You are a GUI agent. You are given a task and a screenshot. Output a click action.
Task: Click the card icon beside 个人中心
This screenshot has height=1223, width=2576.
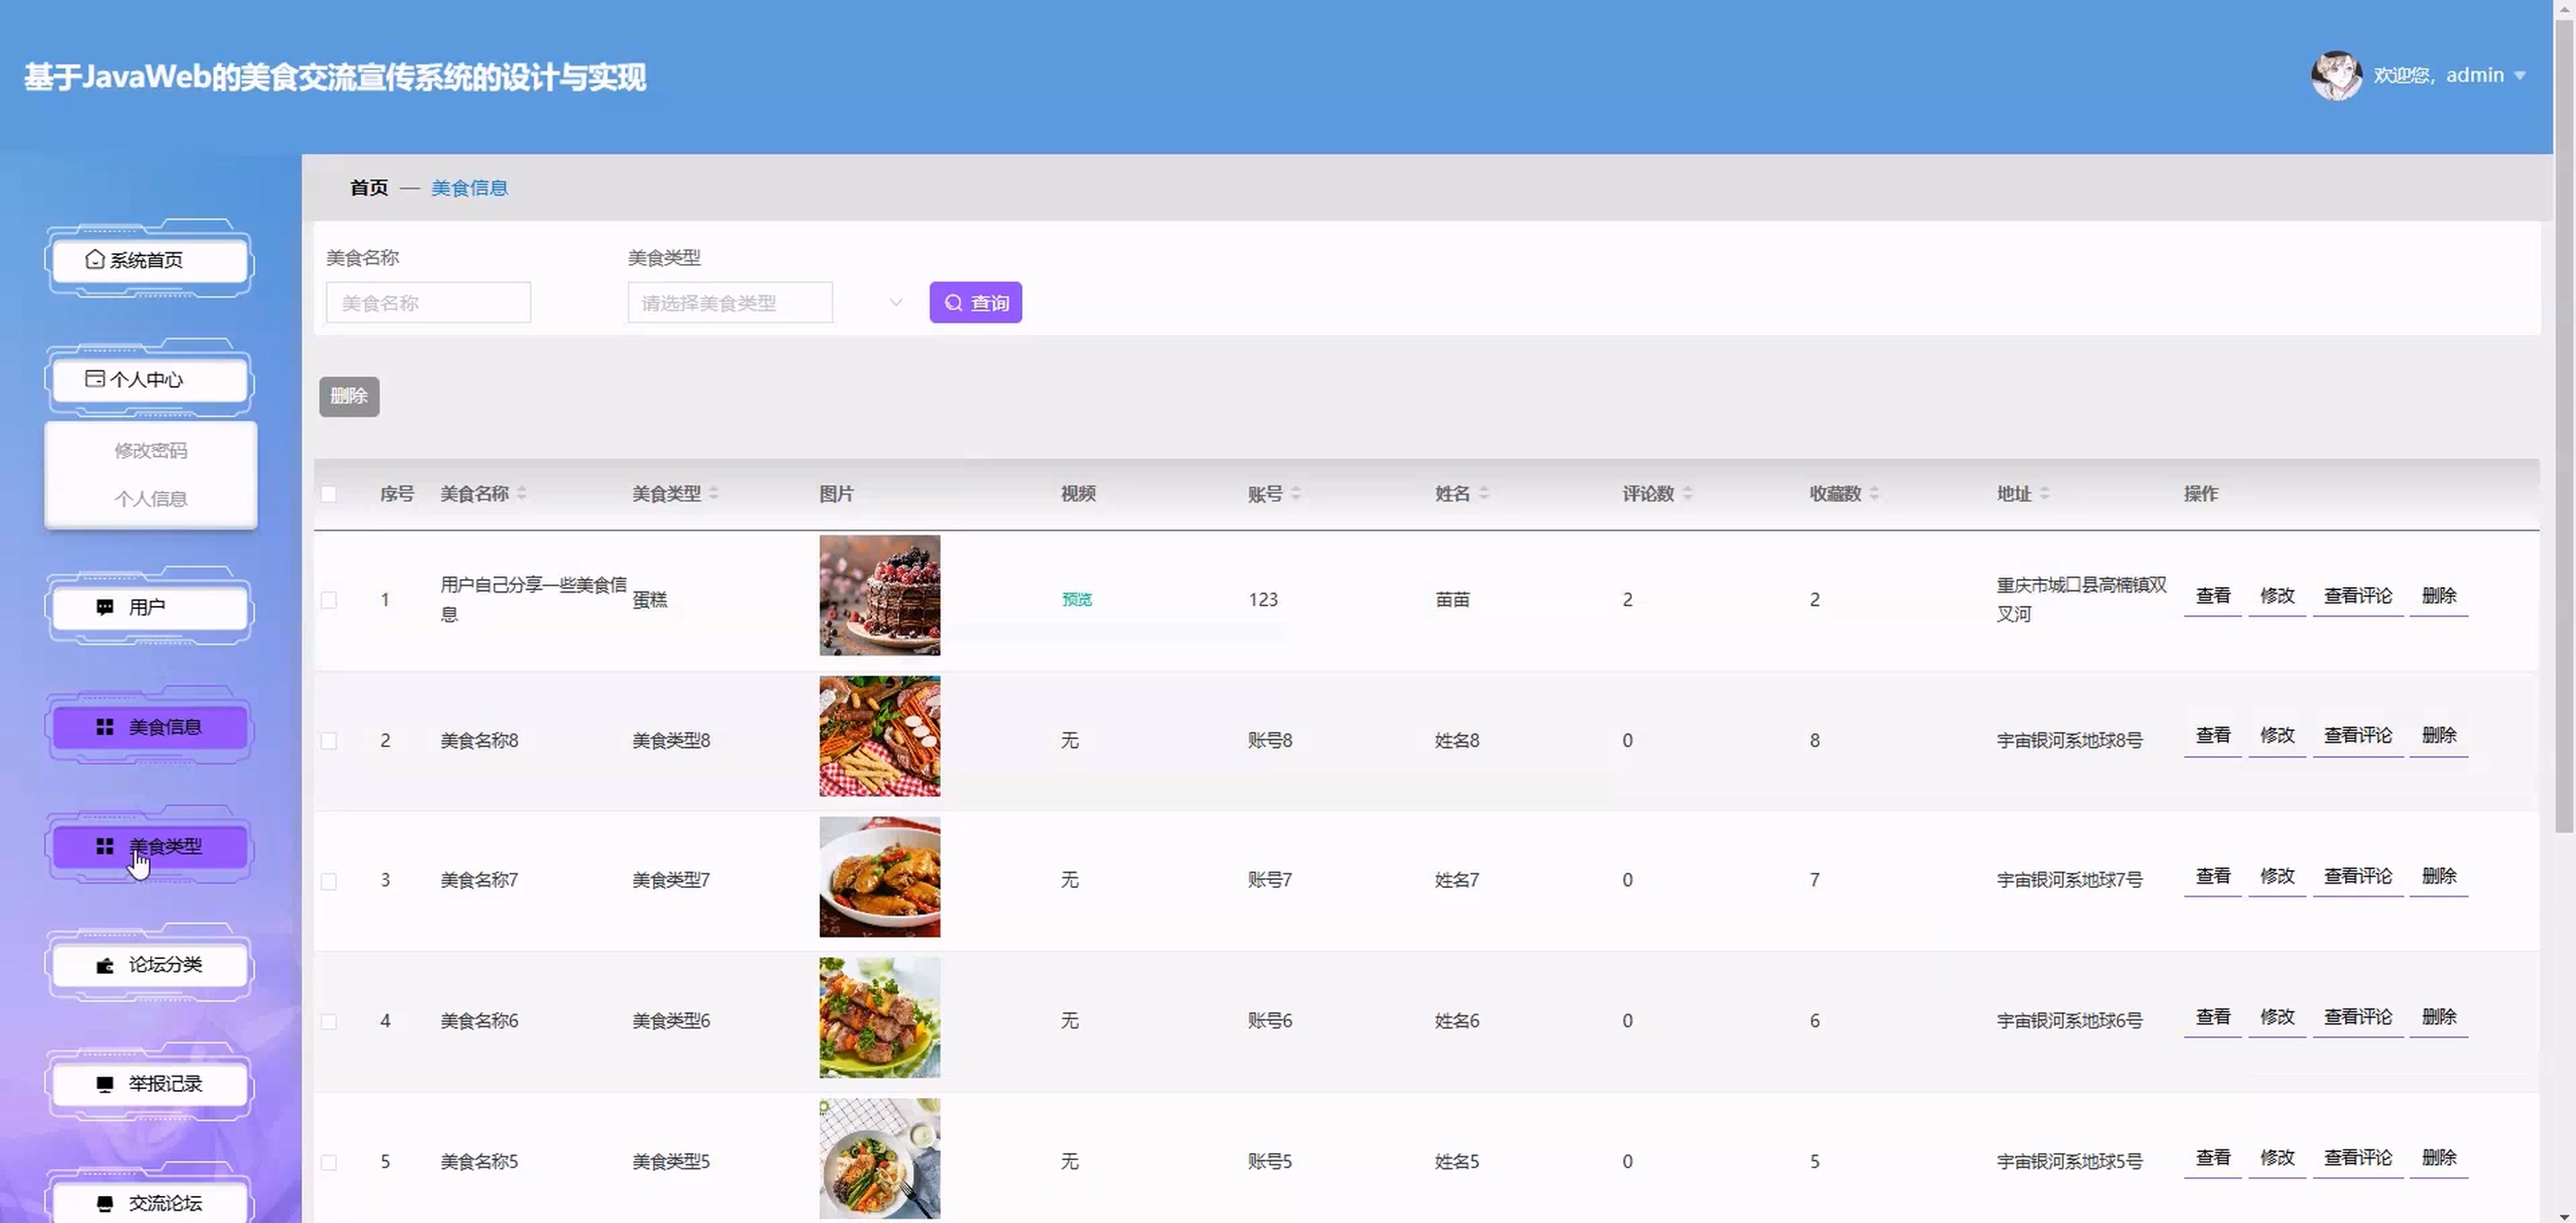[x=94, y=379]
